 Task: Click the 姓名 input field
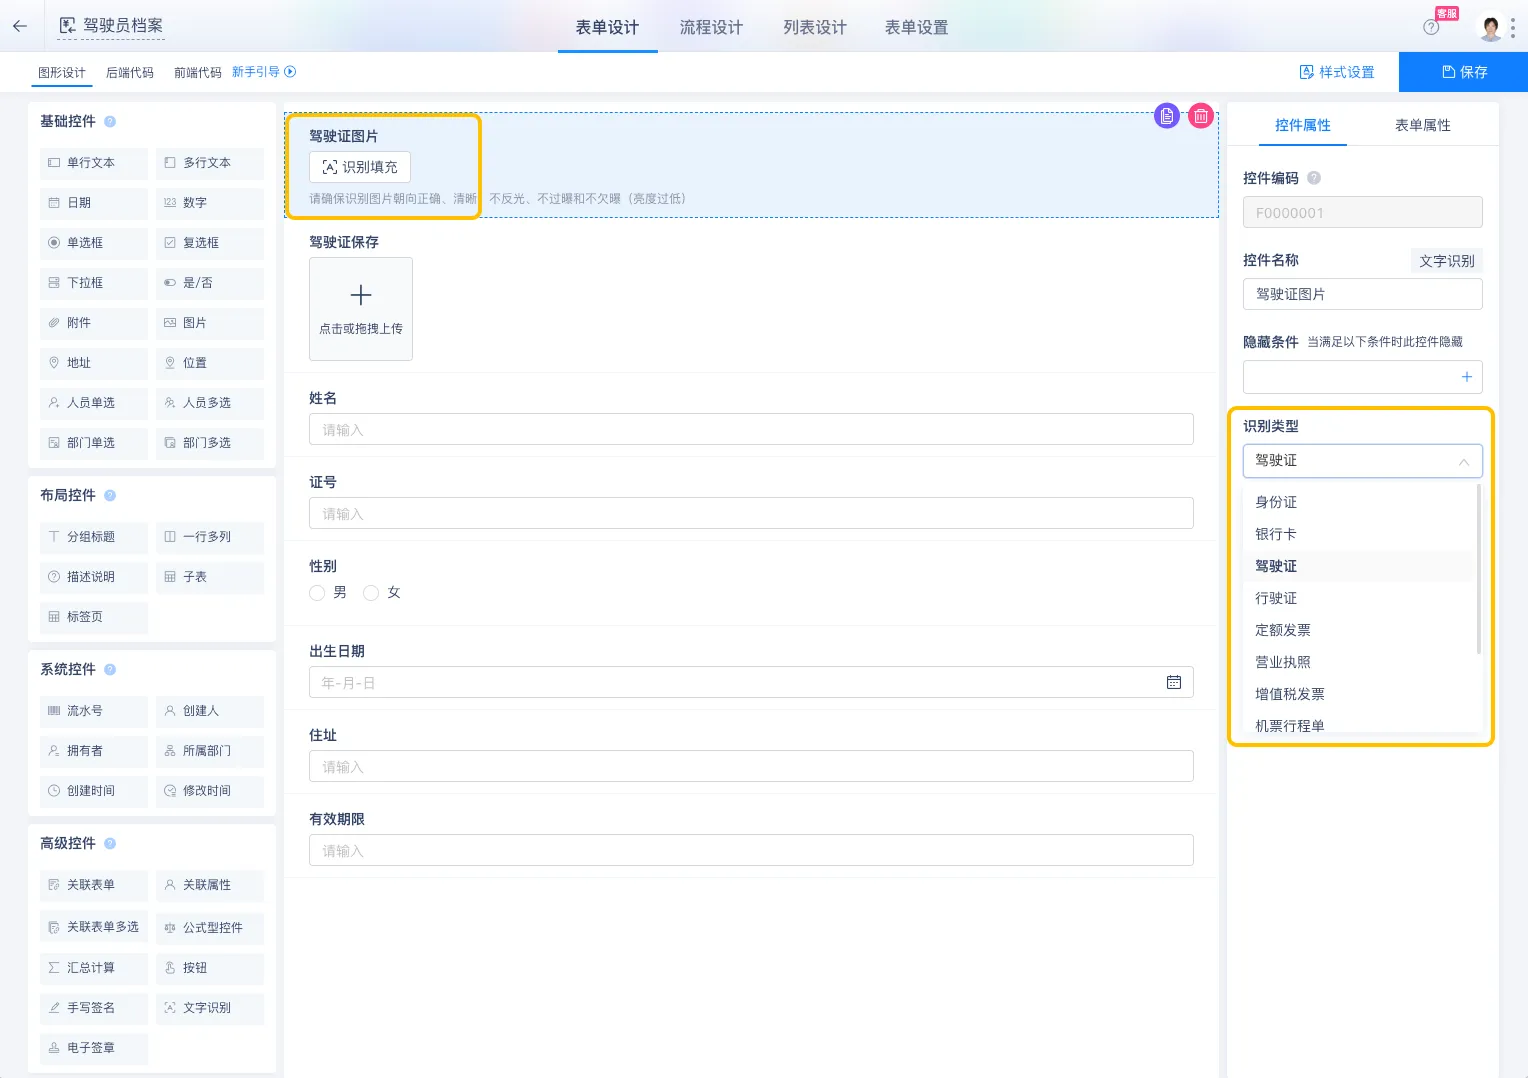pos(751,430)
